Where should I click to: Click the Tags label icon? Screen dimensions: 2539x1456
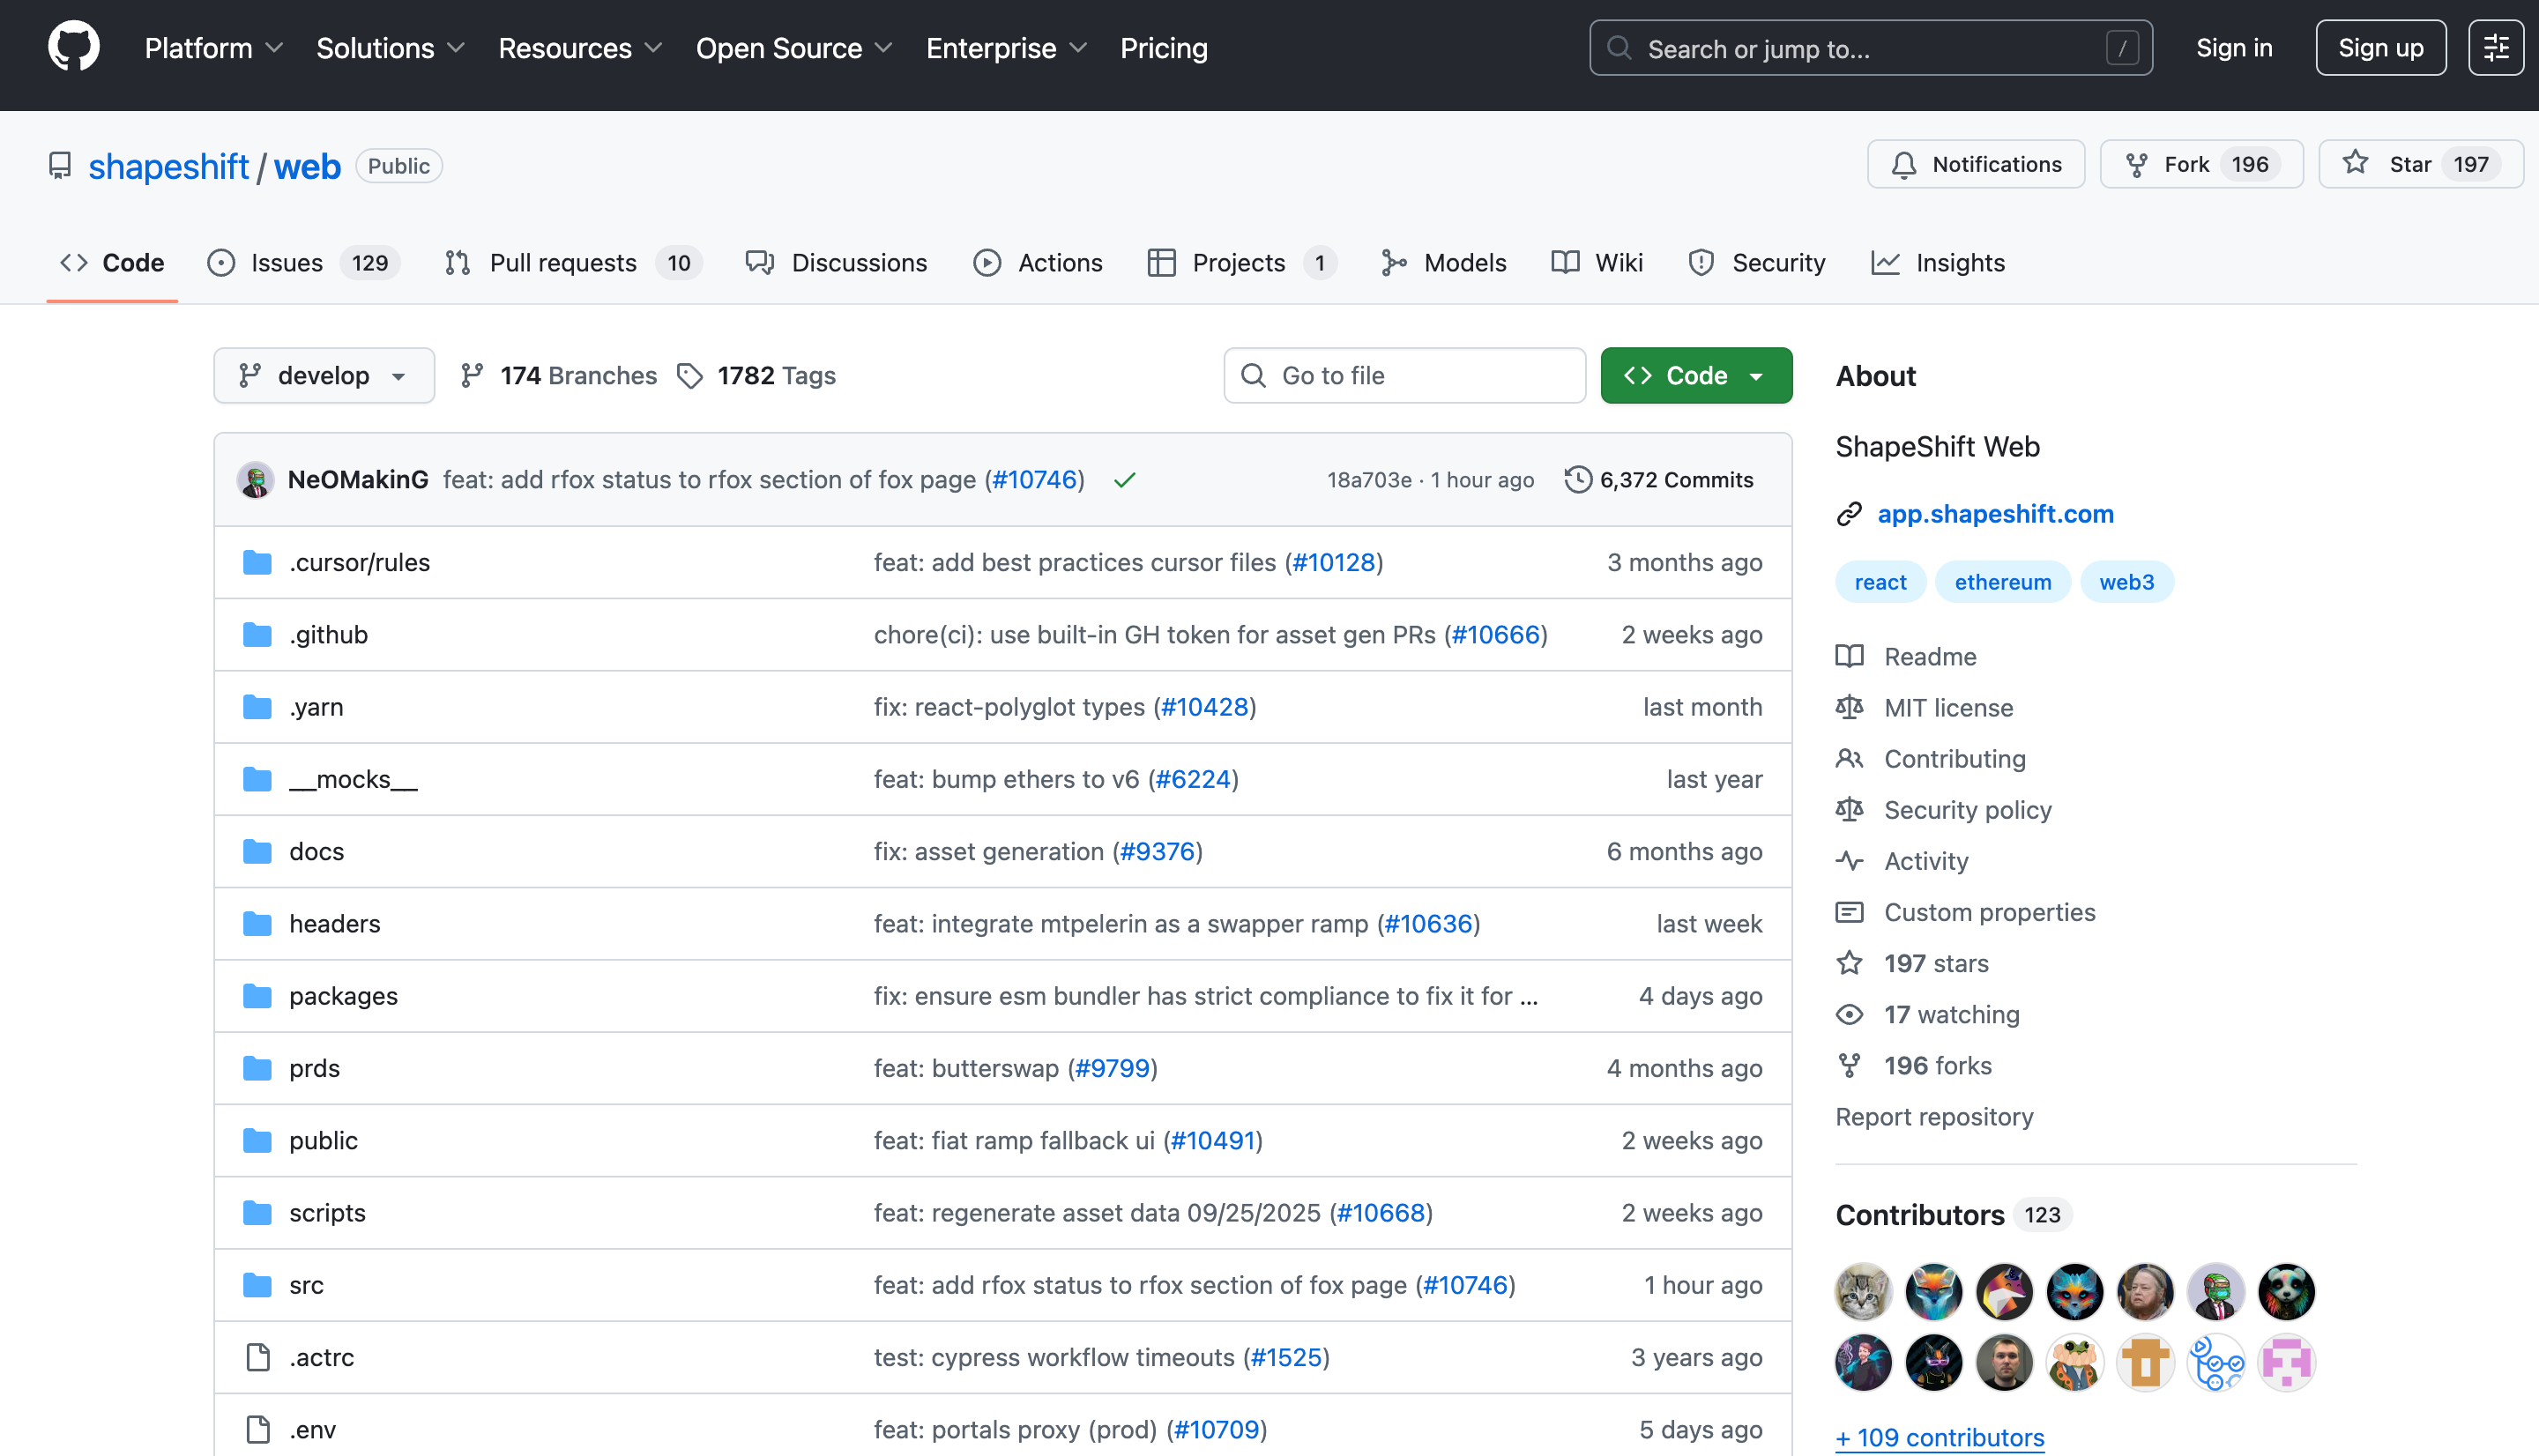[x=690, y=376]
